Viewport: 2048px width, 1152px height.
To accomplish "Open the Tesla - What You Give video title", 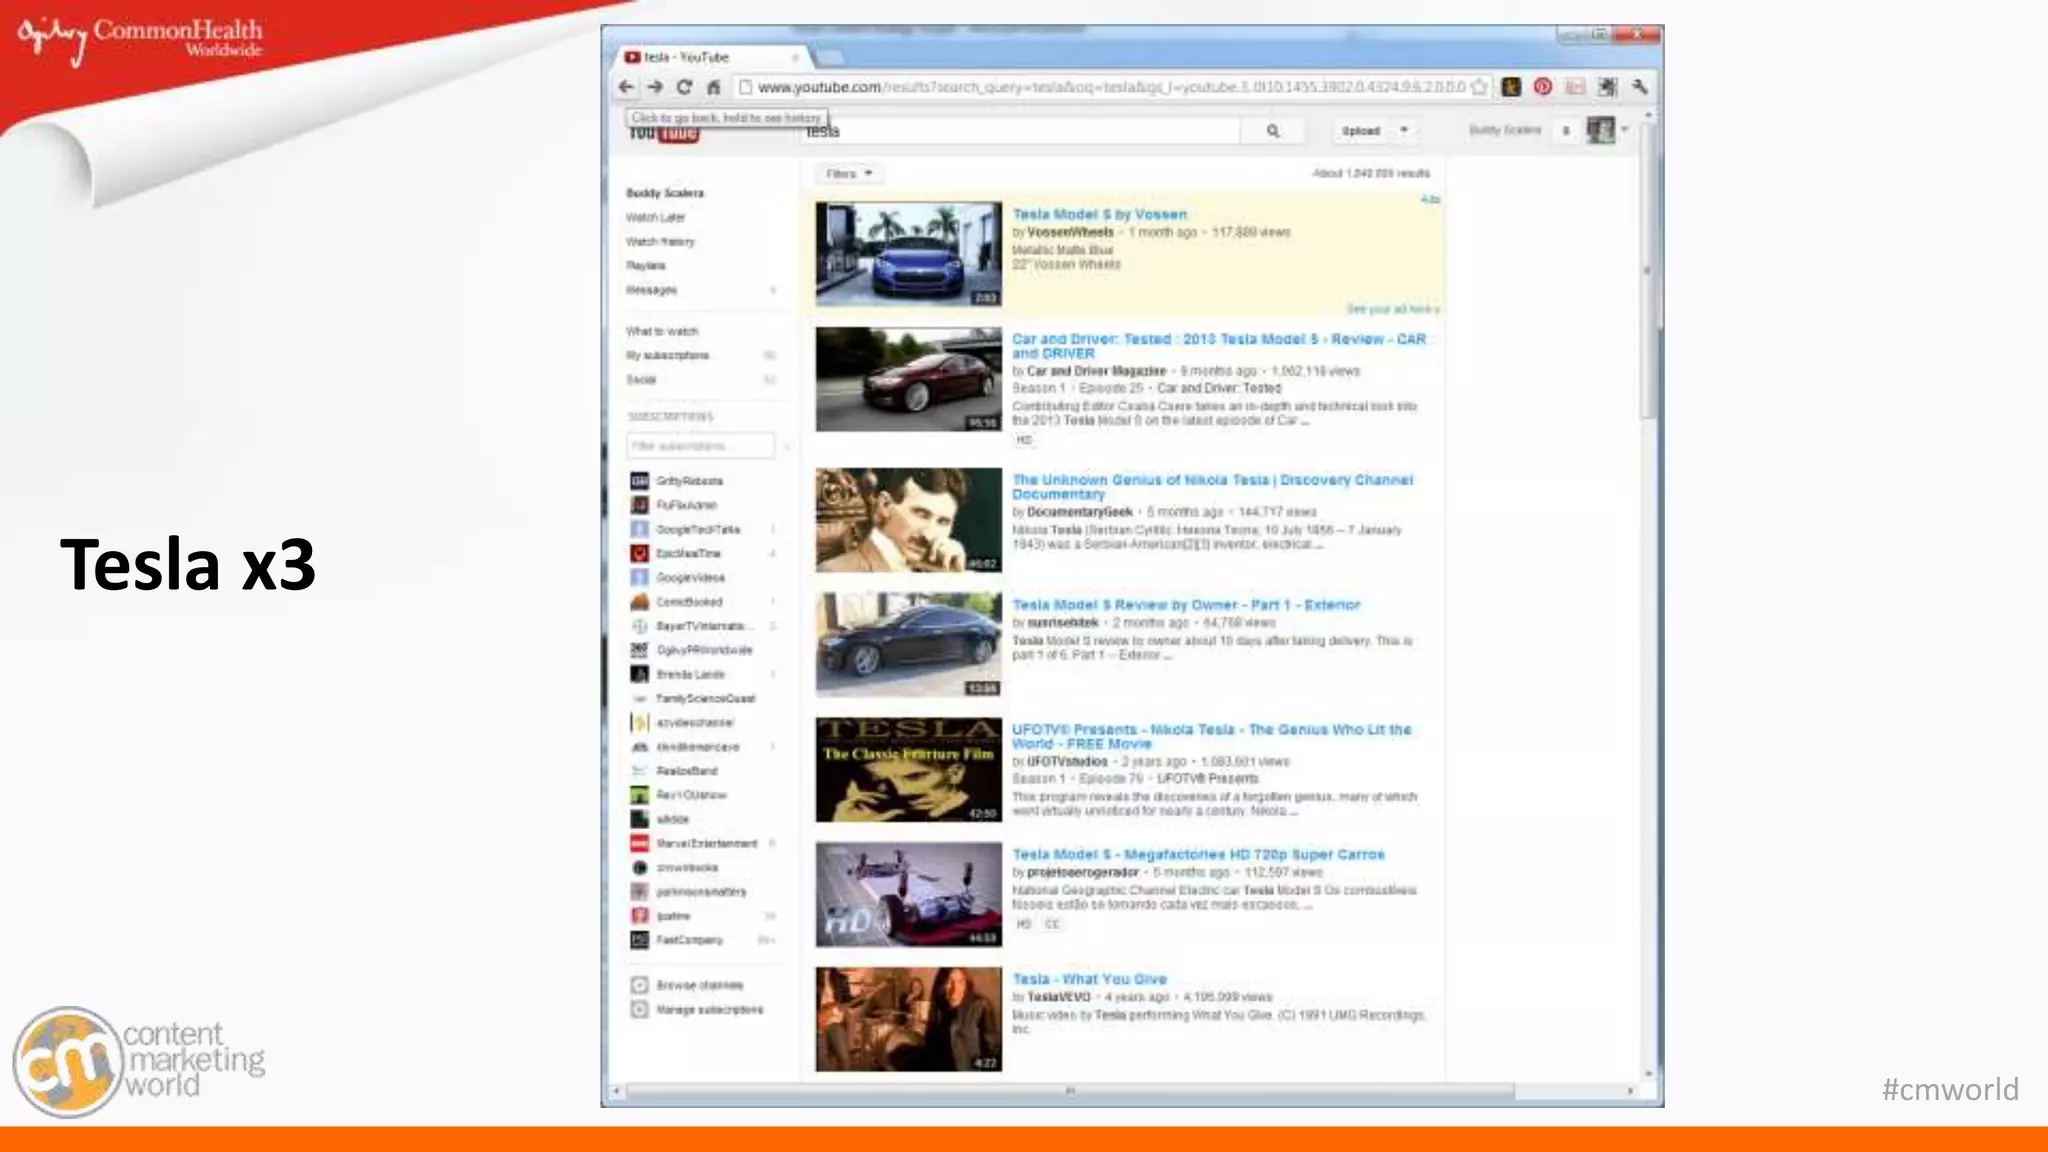I will pos(1089,979).
